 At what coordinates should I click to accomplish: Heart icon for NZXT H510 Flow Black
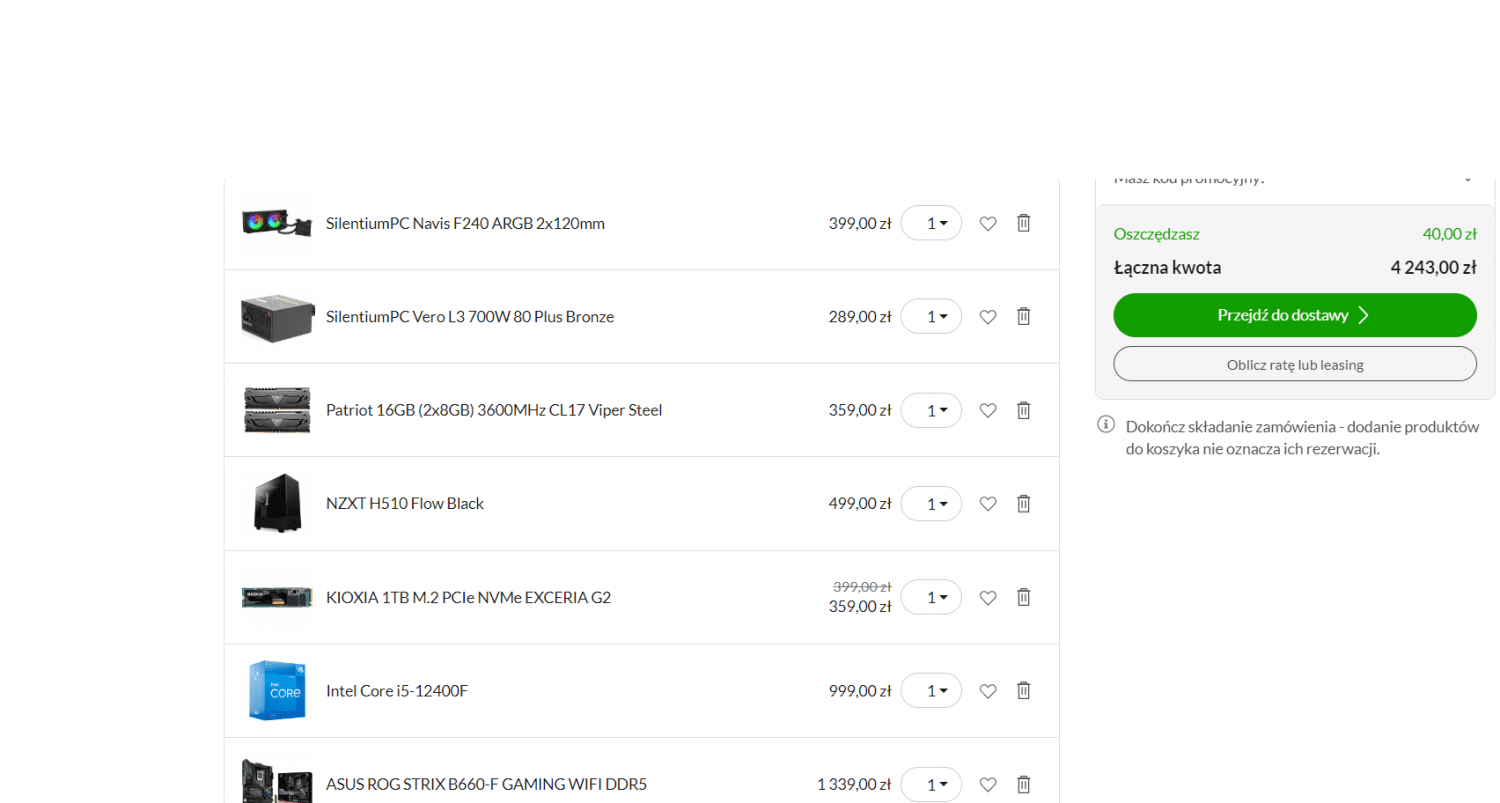(x=987, y=504)
